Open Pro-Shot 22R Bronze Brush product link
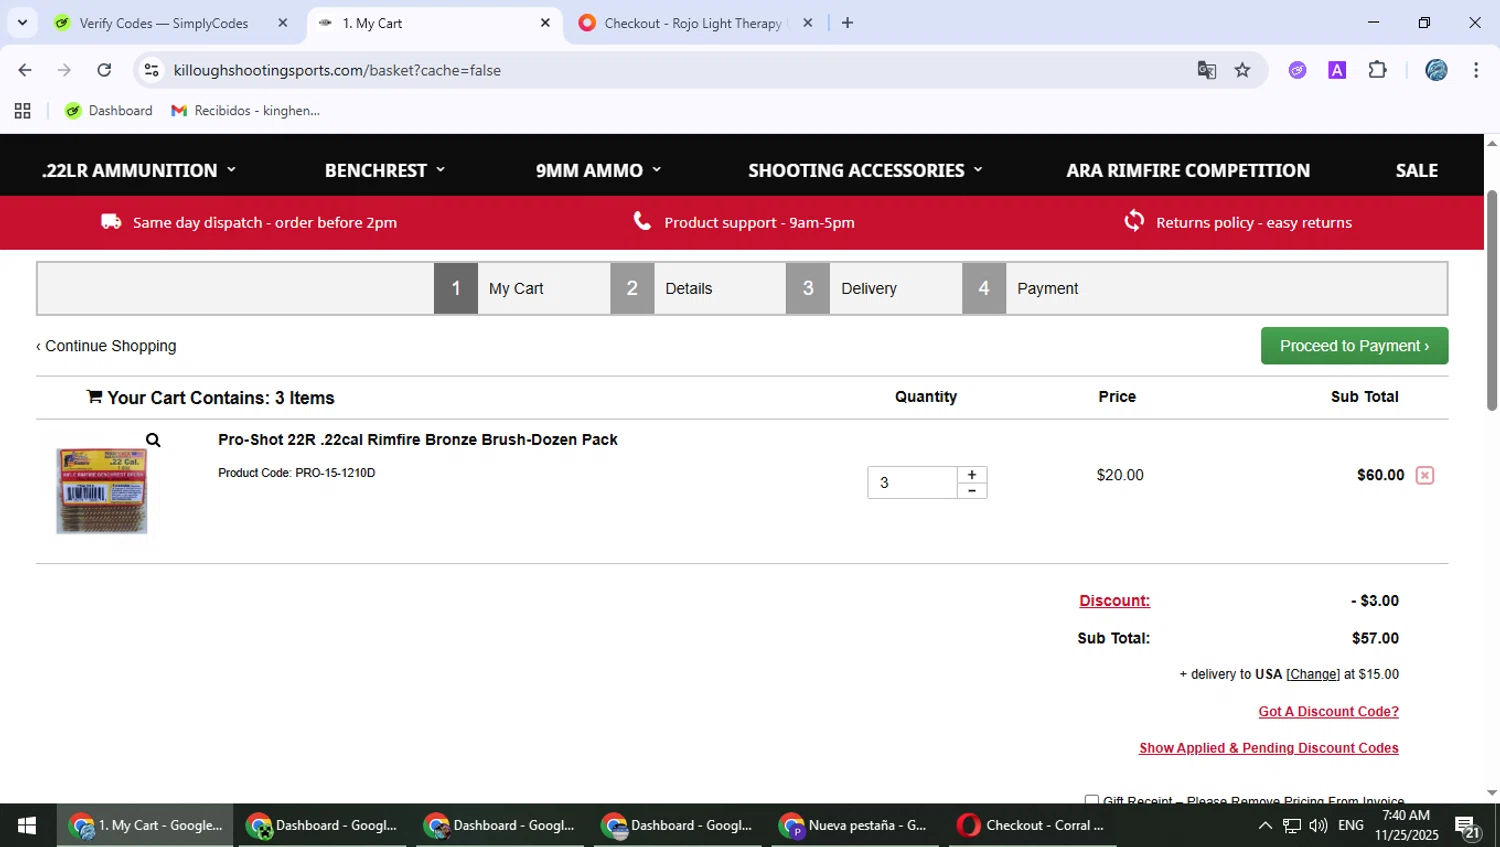This screenshot has height=847, width=1500. click(418, 440)
